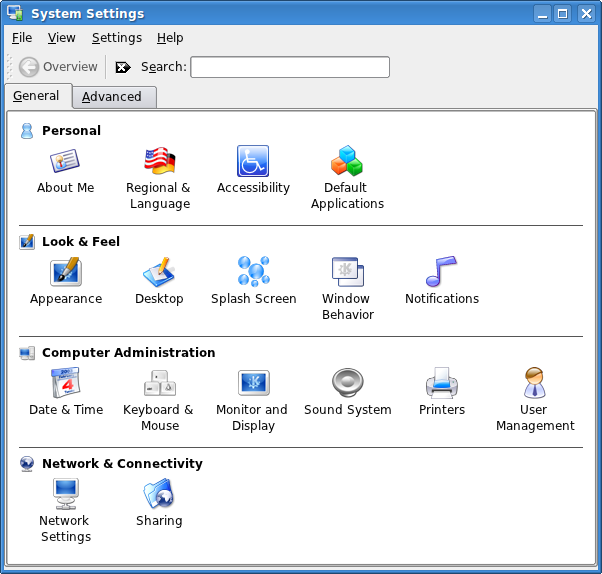Focus the Search input field
602x574 pixels.
pos(290,67)
